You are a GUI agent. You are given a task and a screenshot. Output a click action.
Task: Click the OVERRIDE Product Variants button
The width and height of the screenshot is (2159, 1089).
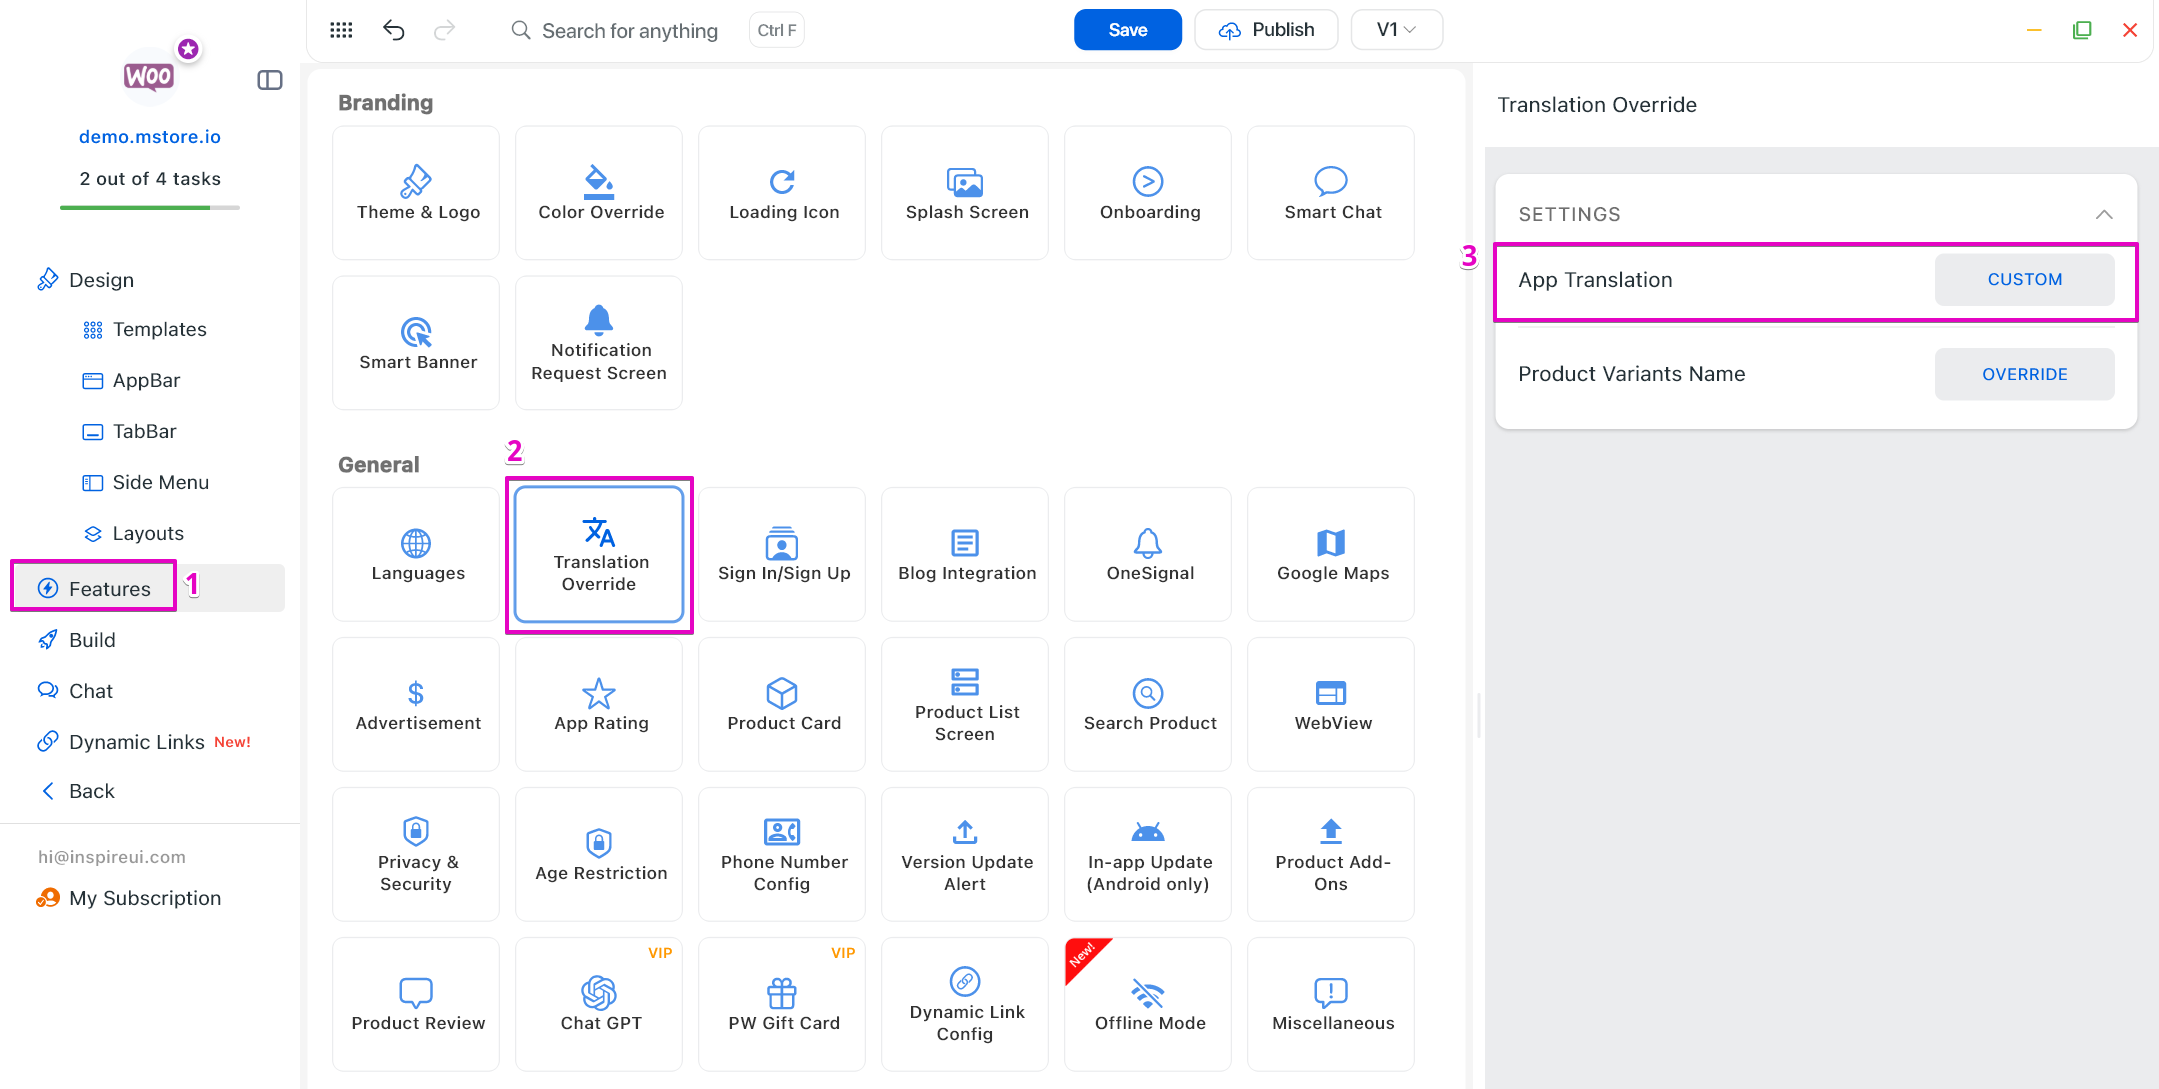click(x=2024, y=374)
